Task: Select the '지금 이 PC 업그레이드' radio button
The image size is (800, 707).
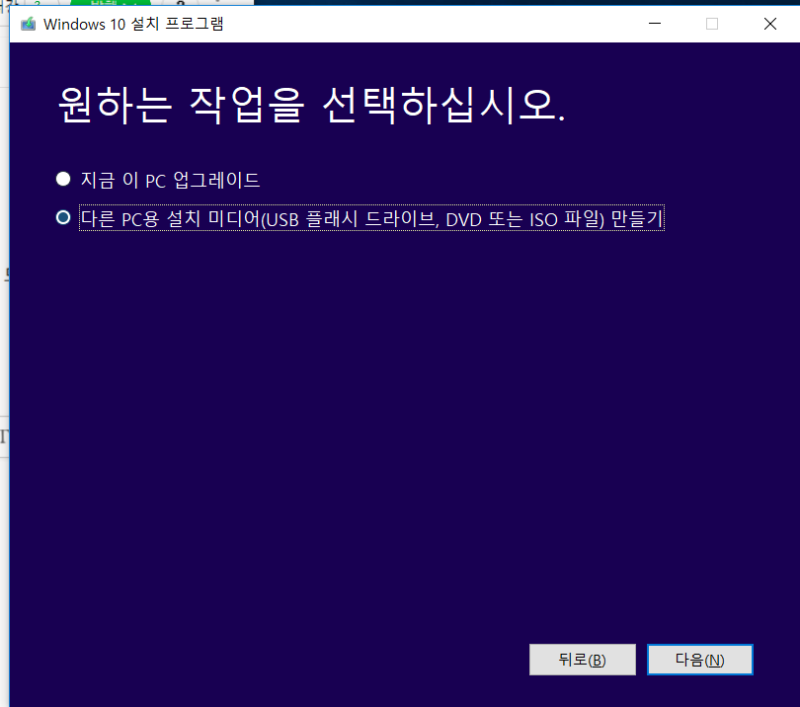Action: (x=63, y=179)
